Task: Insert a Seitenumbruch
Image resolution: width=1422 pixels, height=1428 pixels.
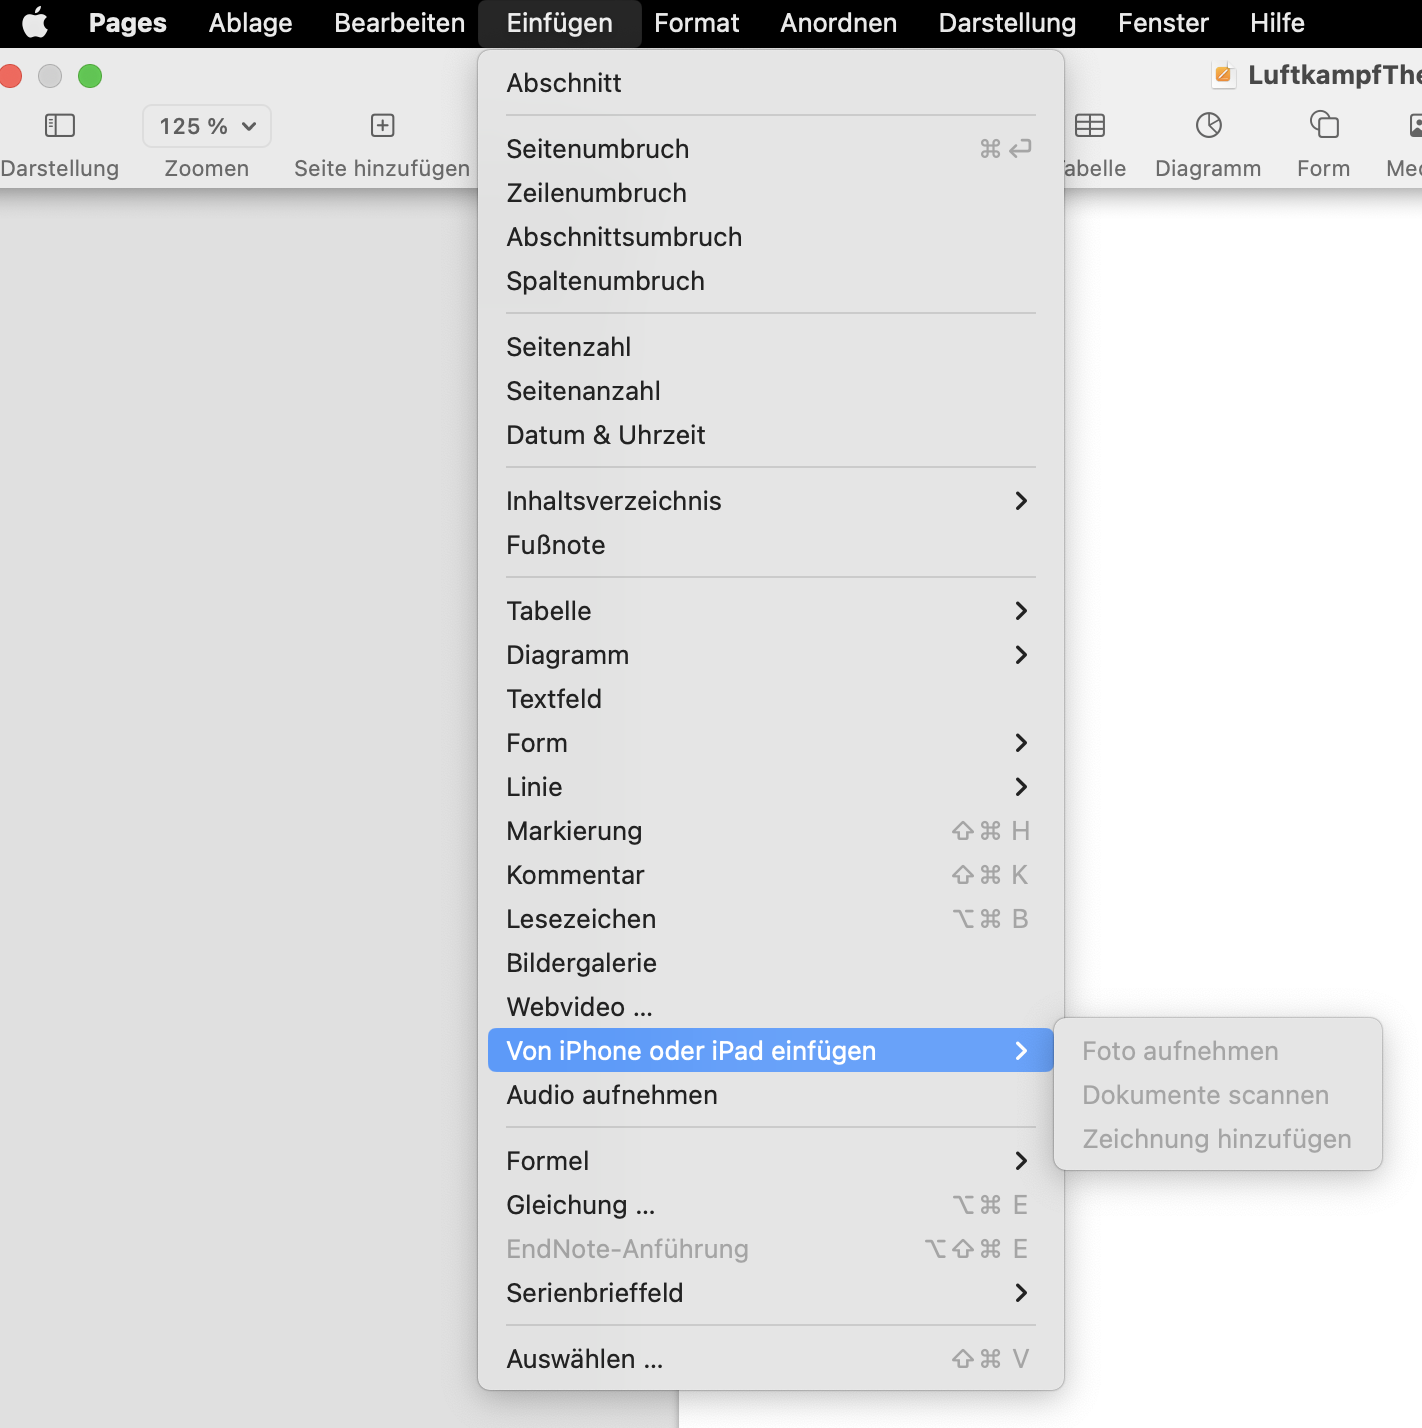Action: tap(770, 149)
